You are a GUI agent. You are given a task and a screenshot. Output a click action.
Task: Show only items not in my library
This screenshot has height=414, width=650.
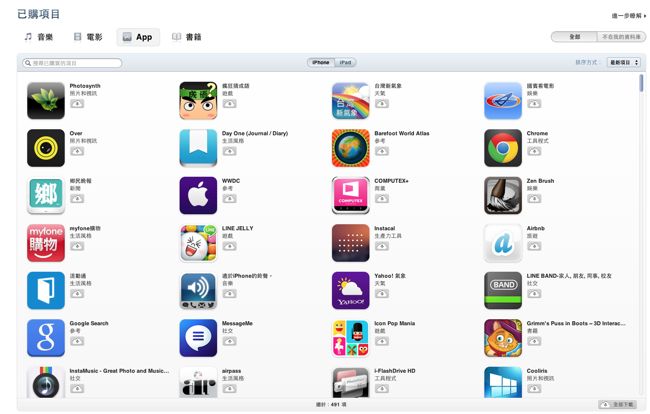coord(621,37)
